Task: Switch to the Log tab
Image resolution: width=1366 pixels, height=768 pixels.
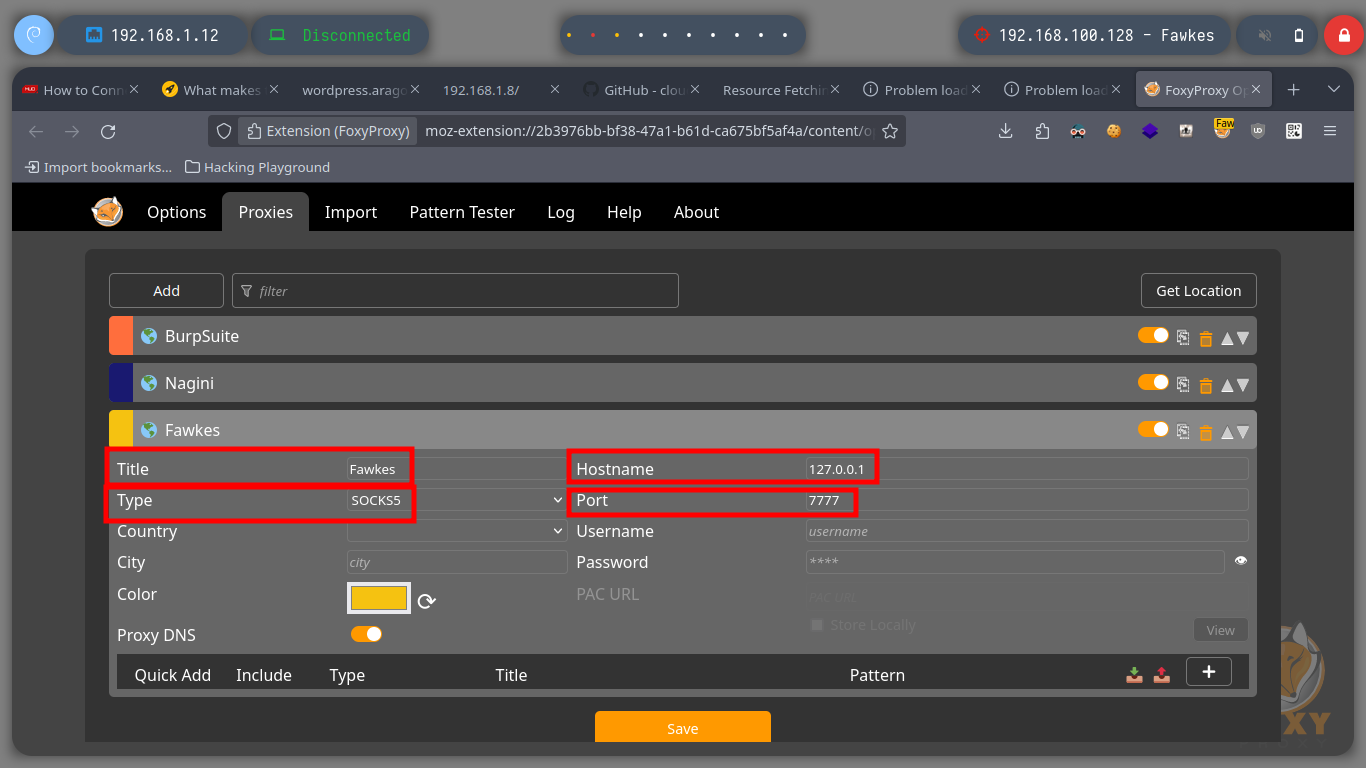Action: click(x=561, y=212)
